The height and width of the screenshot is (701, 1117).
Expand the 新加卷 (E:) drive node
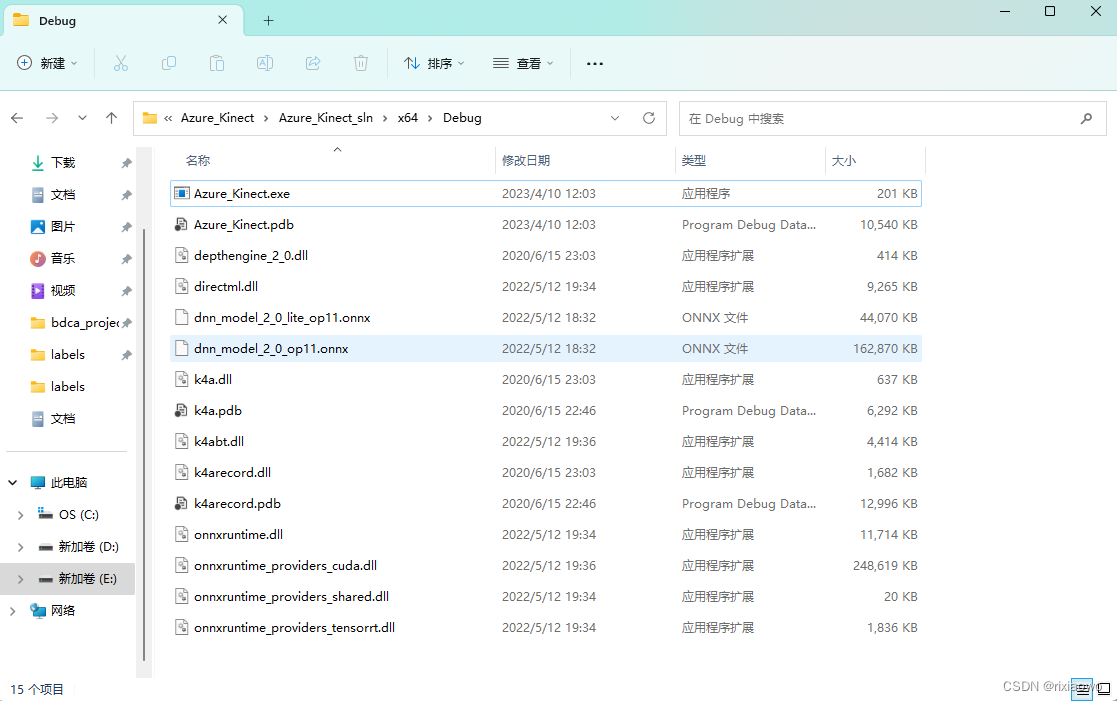(21, 579)
